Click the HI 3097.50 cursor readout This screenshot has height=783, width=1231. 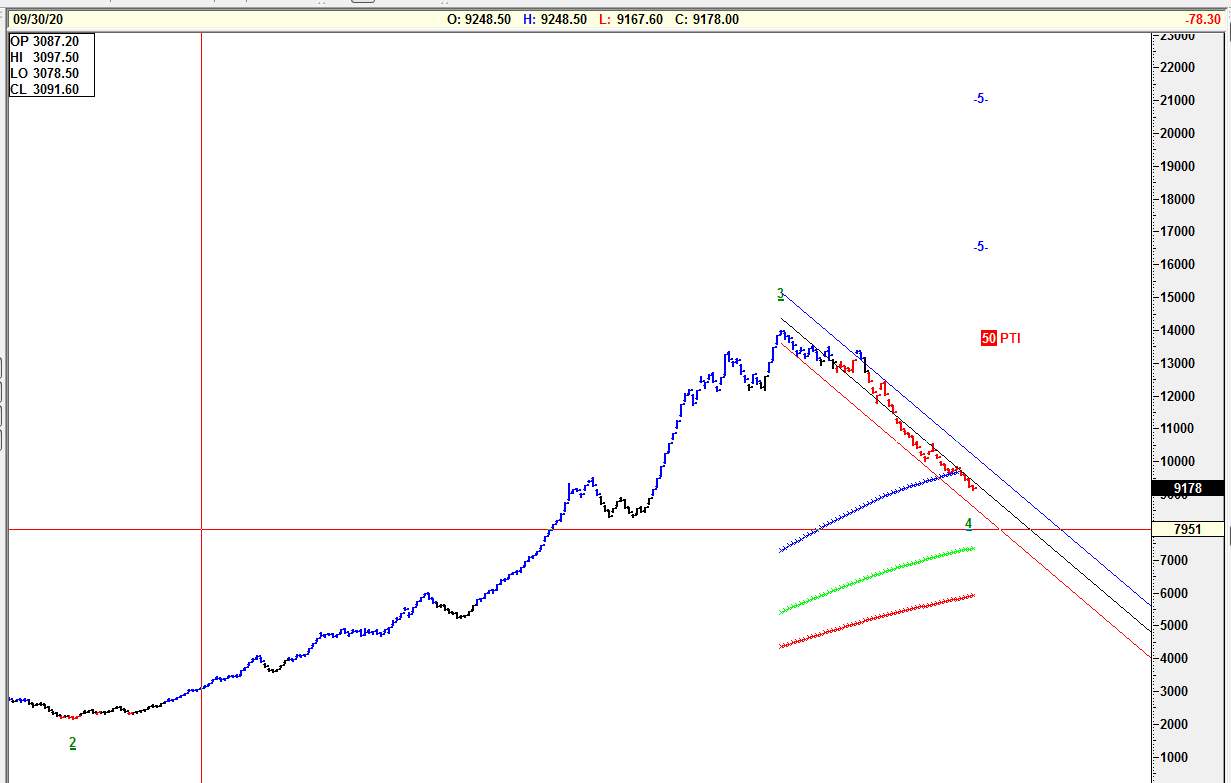click(44, 57)
